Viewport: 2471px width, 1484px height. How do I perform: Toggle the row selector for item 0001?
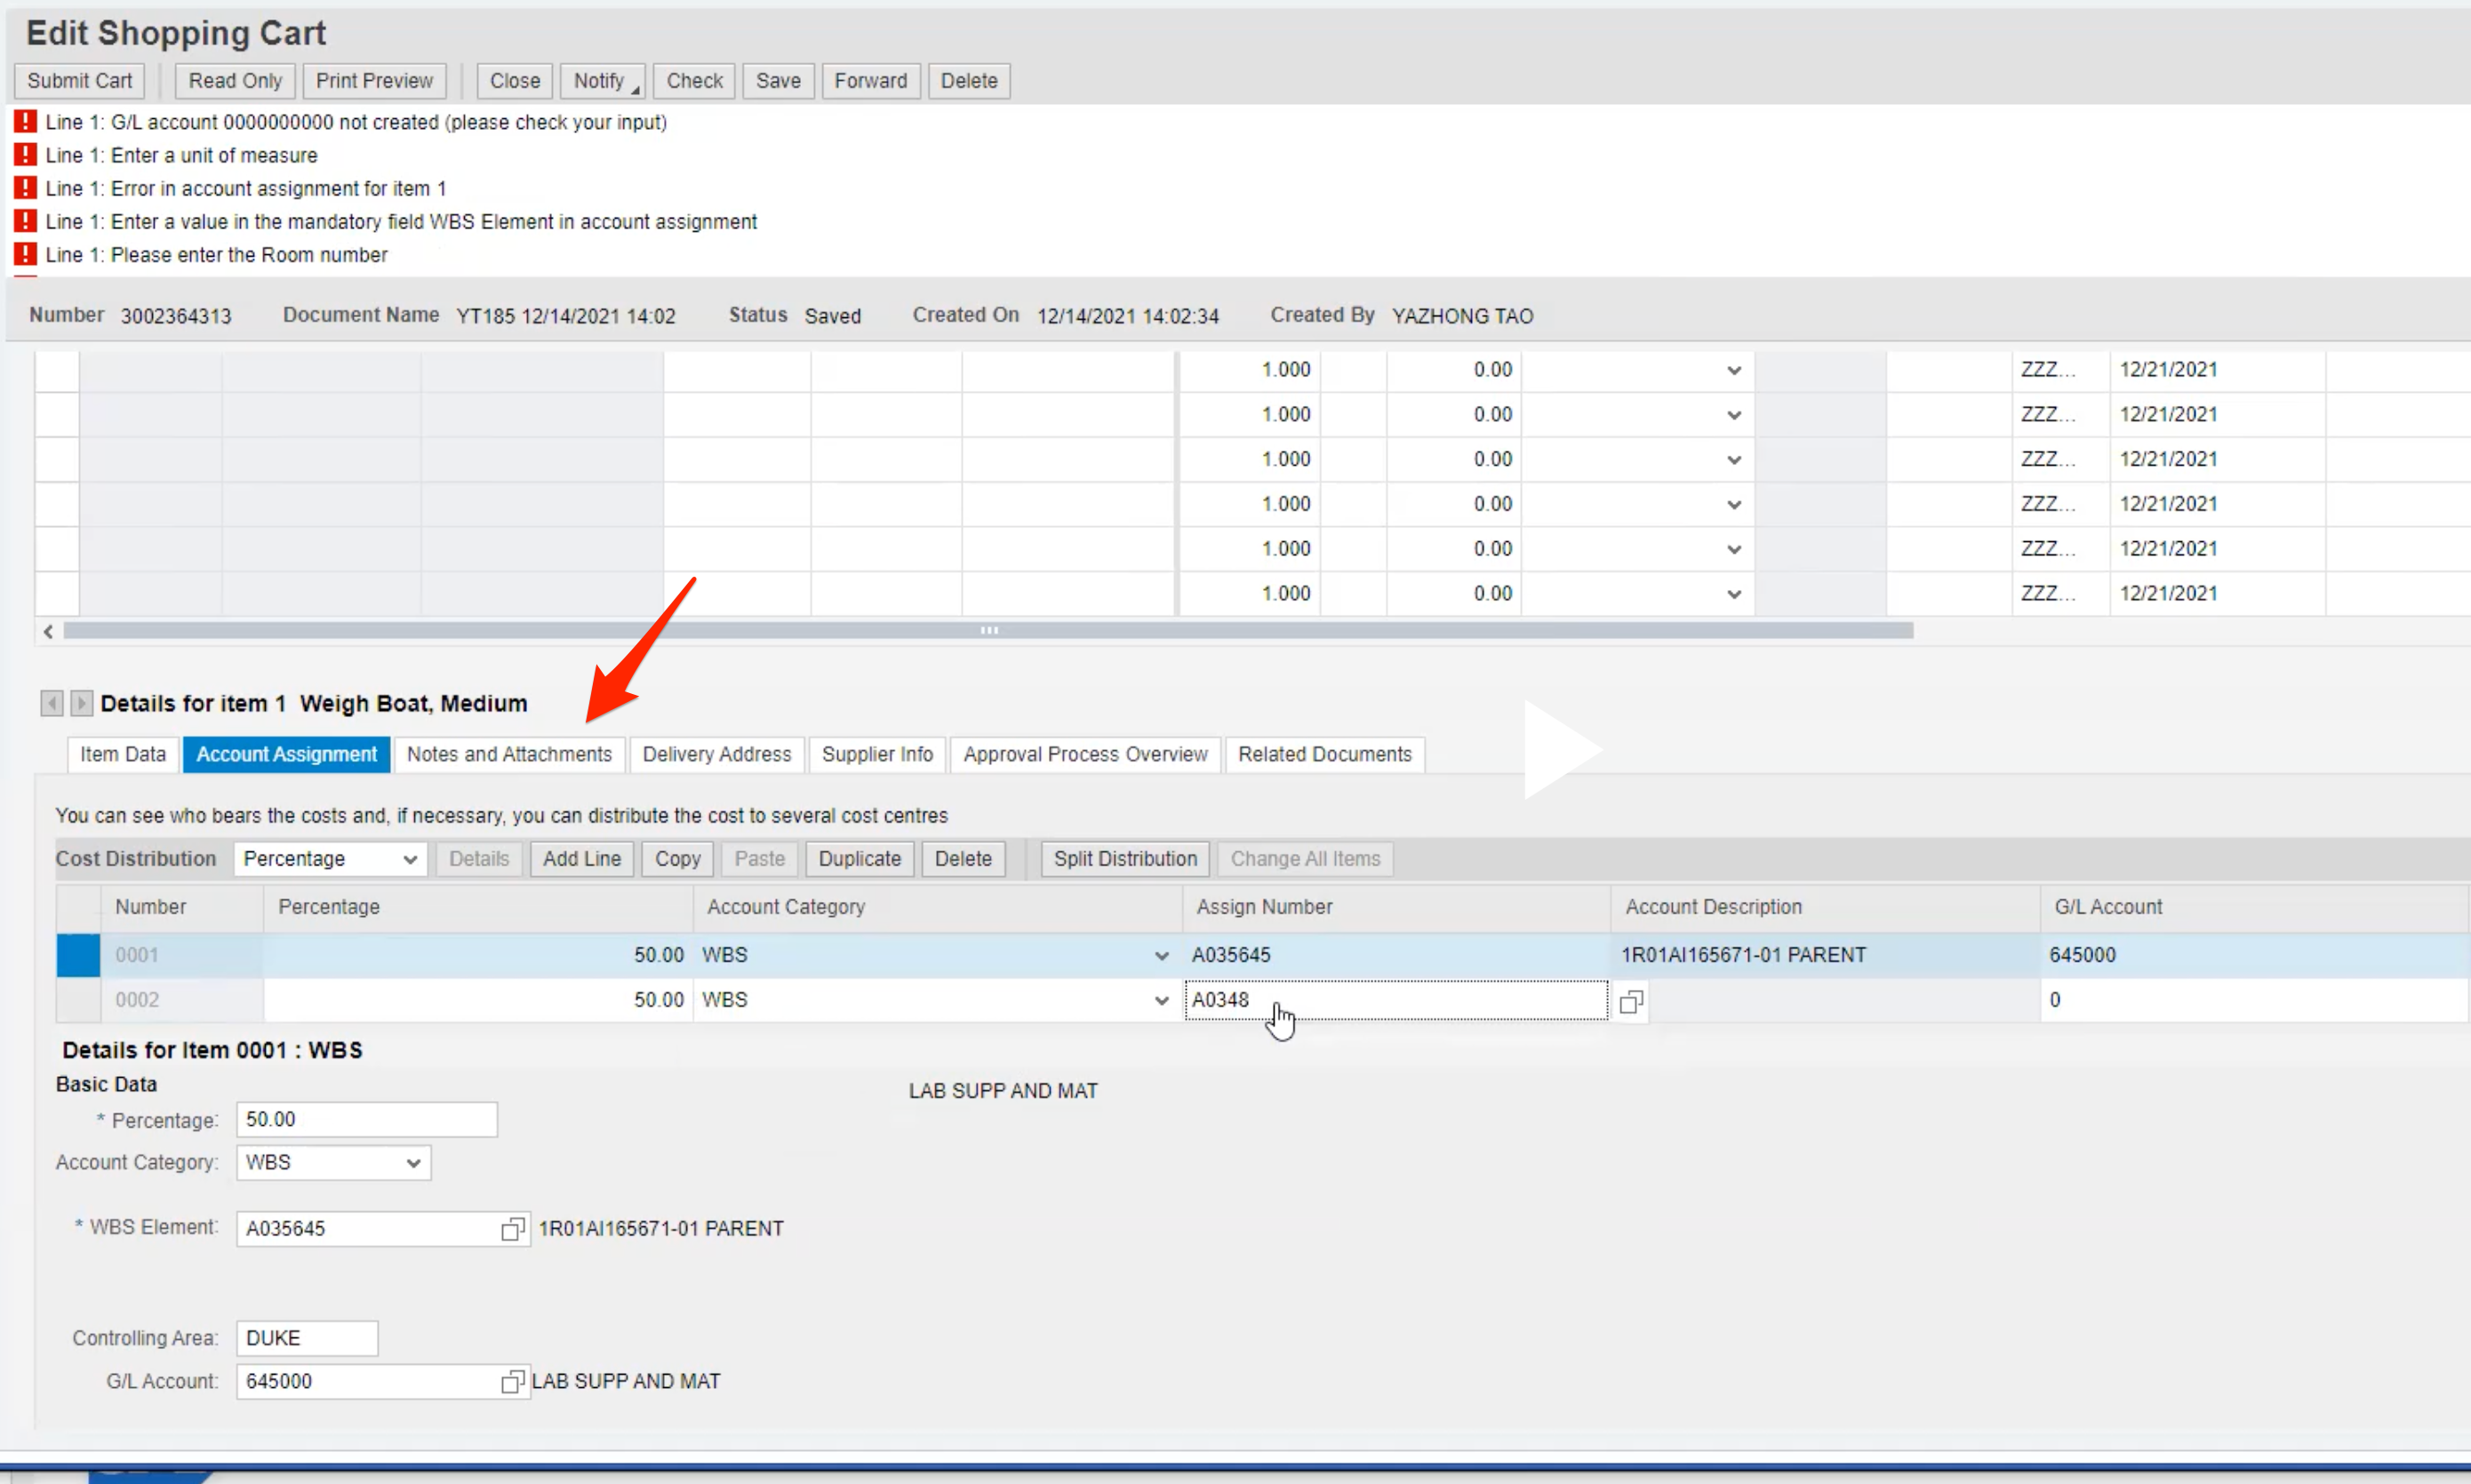[77, 954]
